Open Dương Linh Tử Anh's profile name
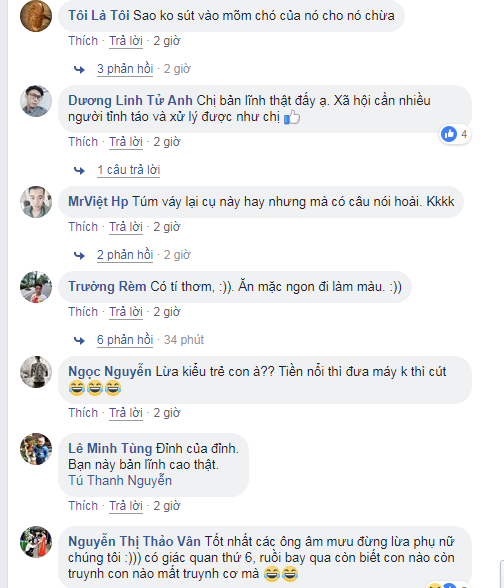Screen dimensions: 504x588 click(130, 100)
